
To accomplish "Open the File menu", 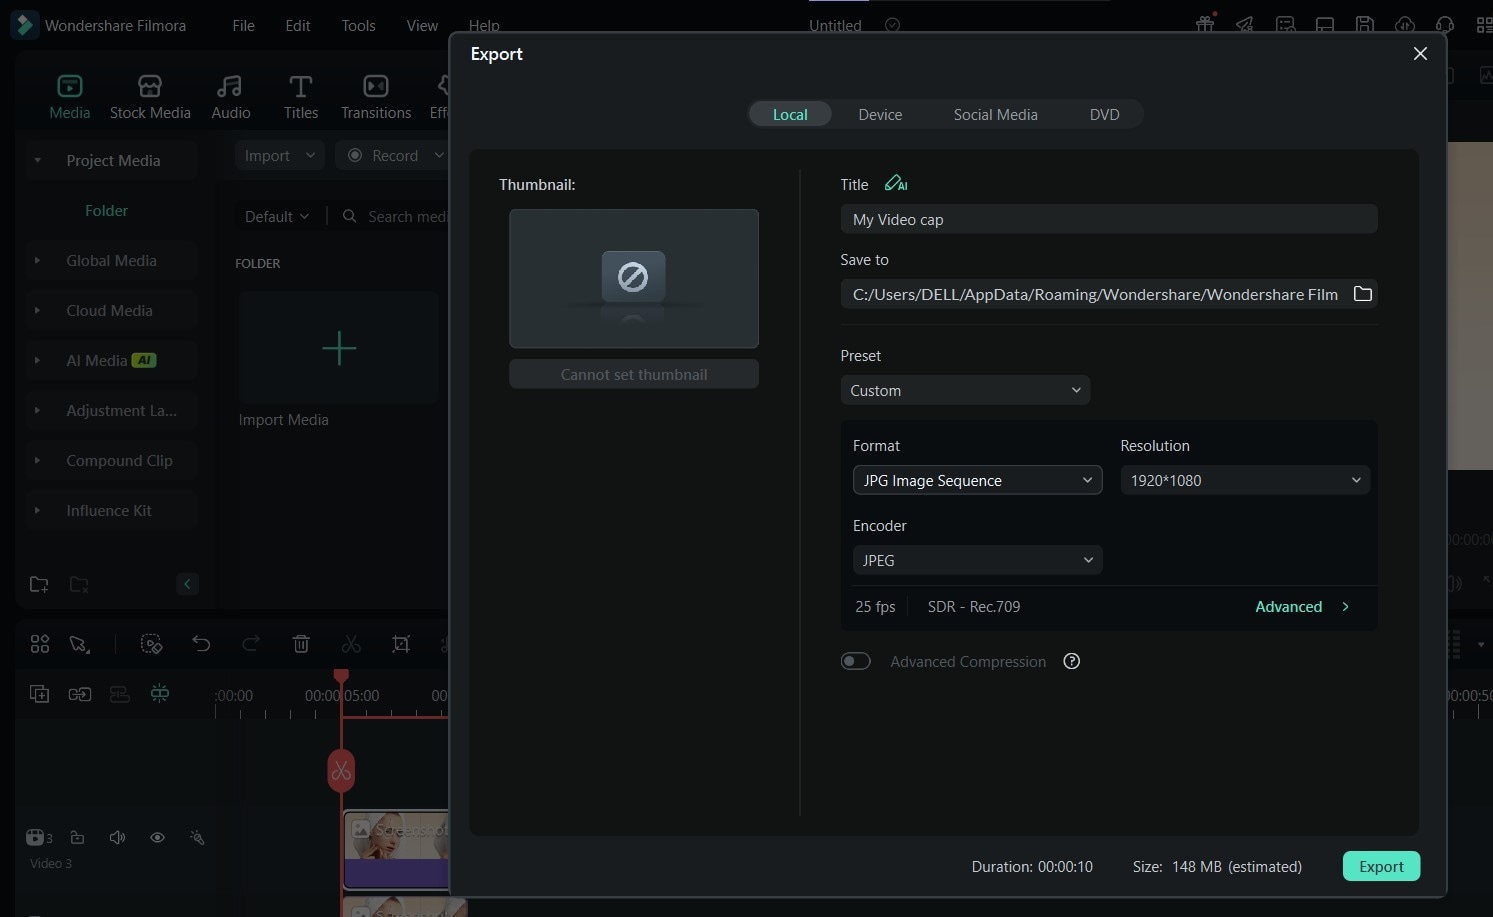I will 243,25.
